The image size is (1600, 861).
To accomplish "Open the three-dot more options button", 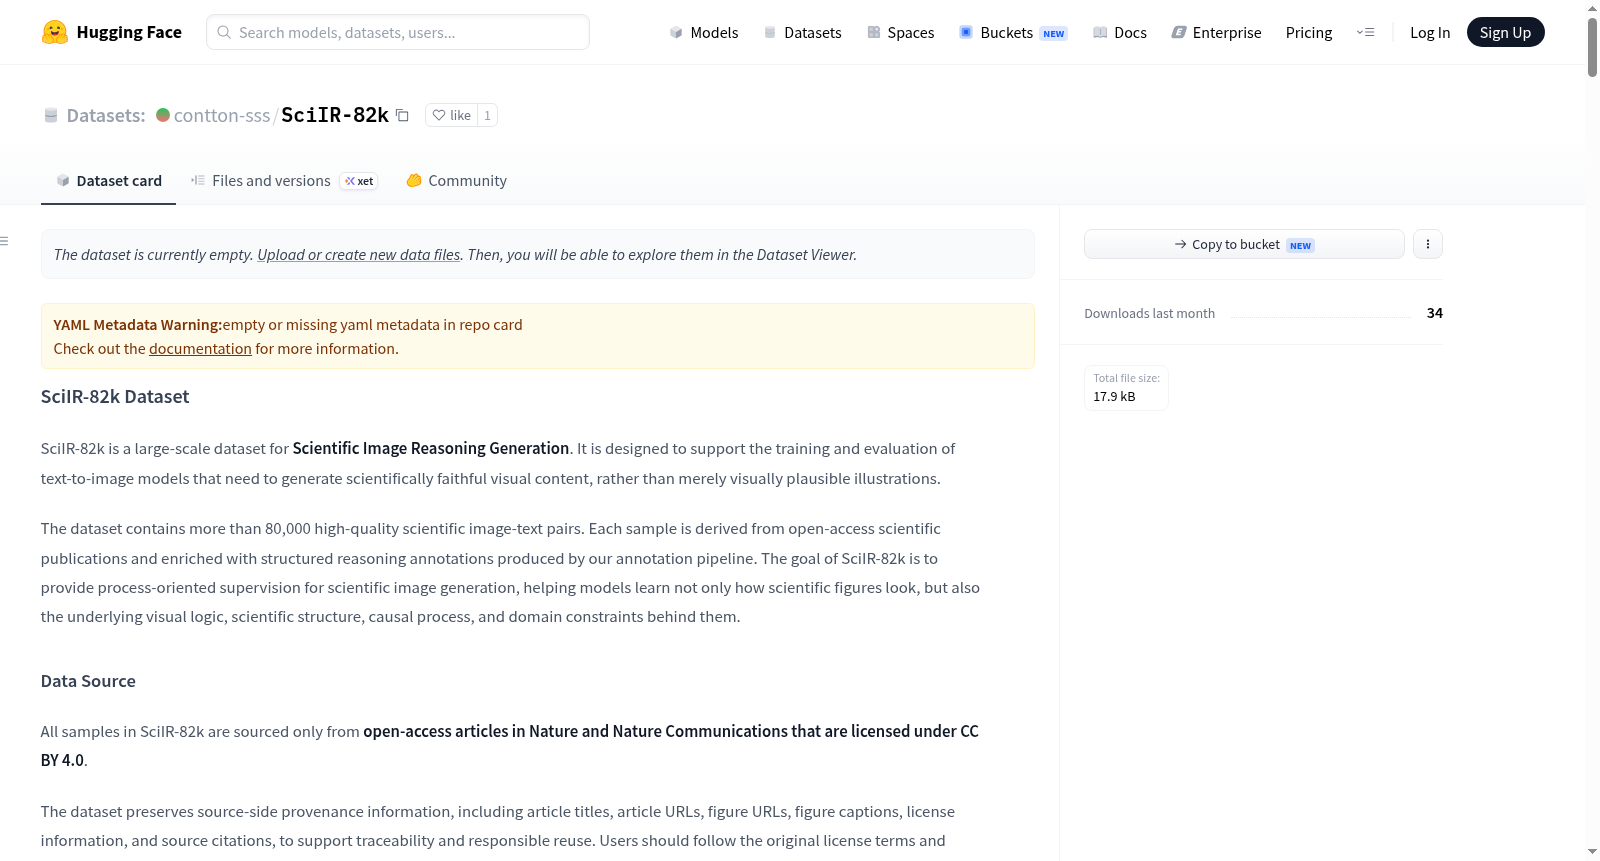I will point(1428,244).
